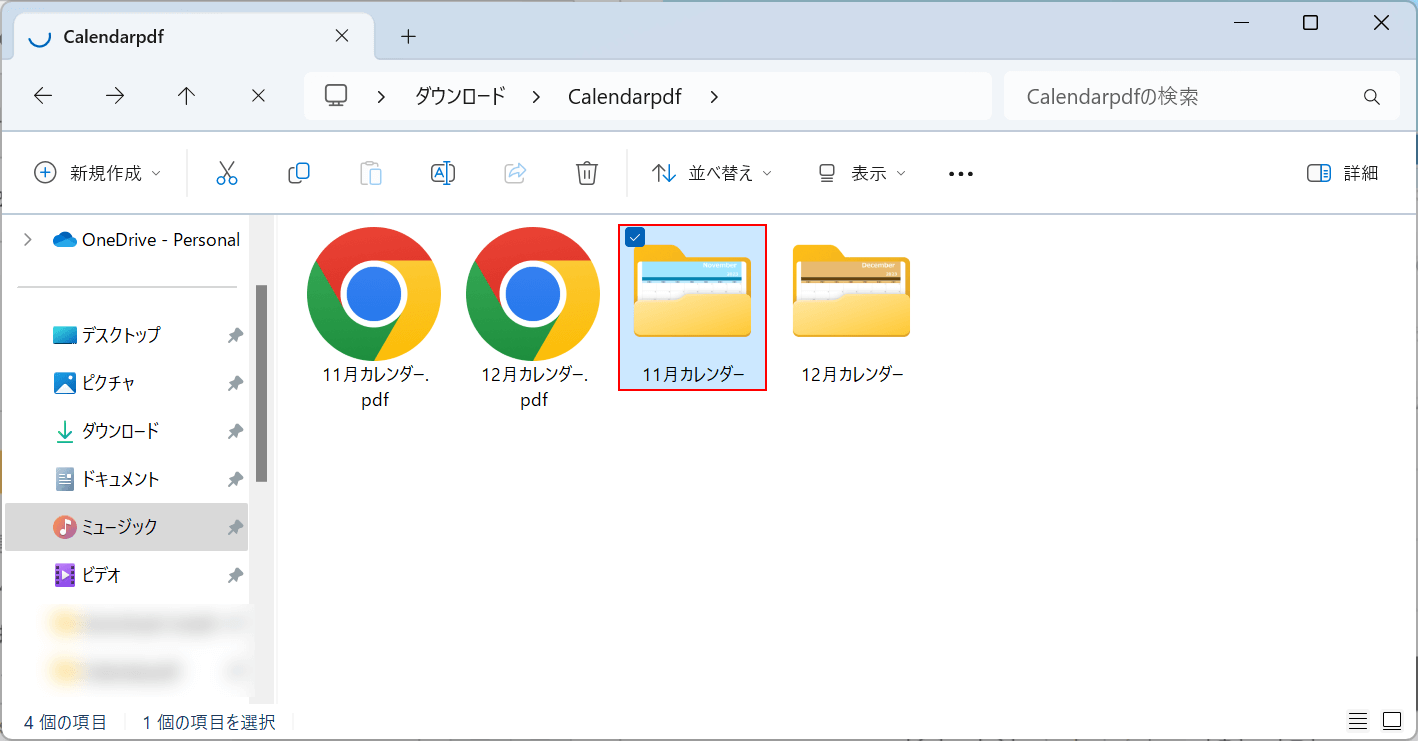Expand OneDrive - Personal tree node
The height and width of the screenshot is (741, 1418).
coord(28,239)
